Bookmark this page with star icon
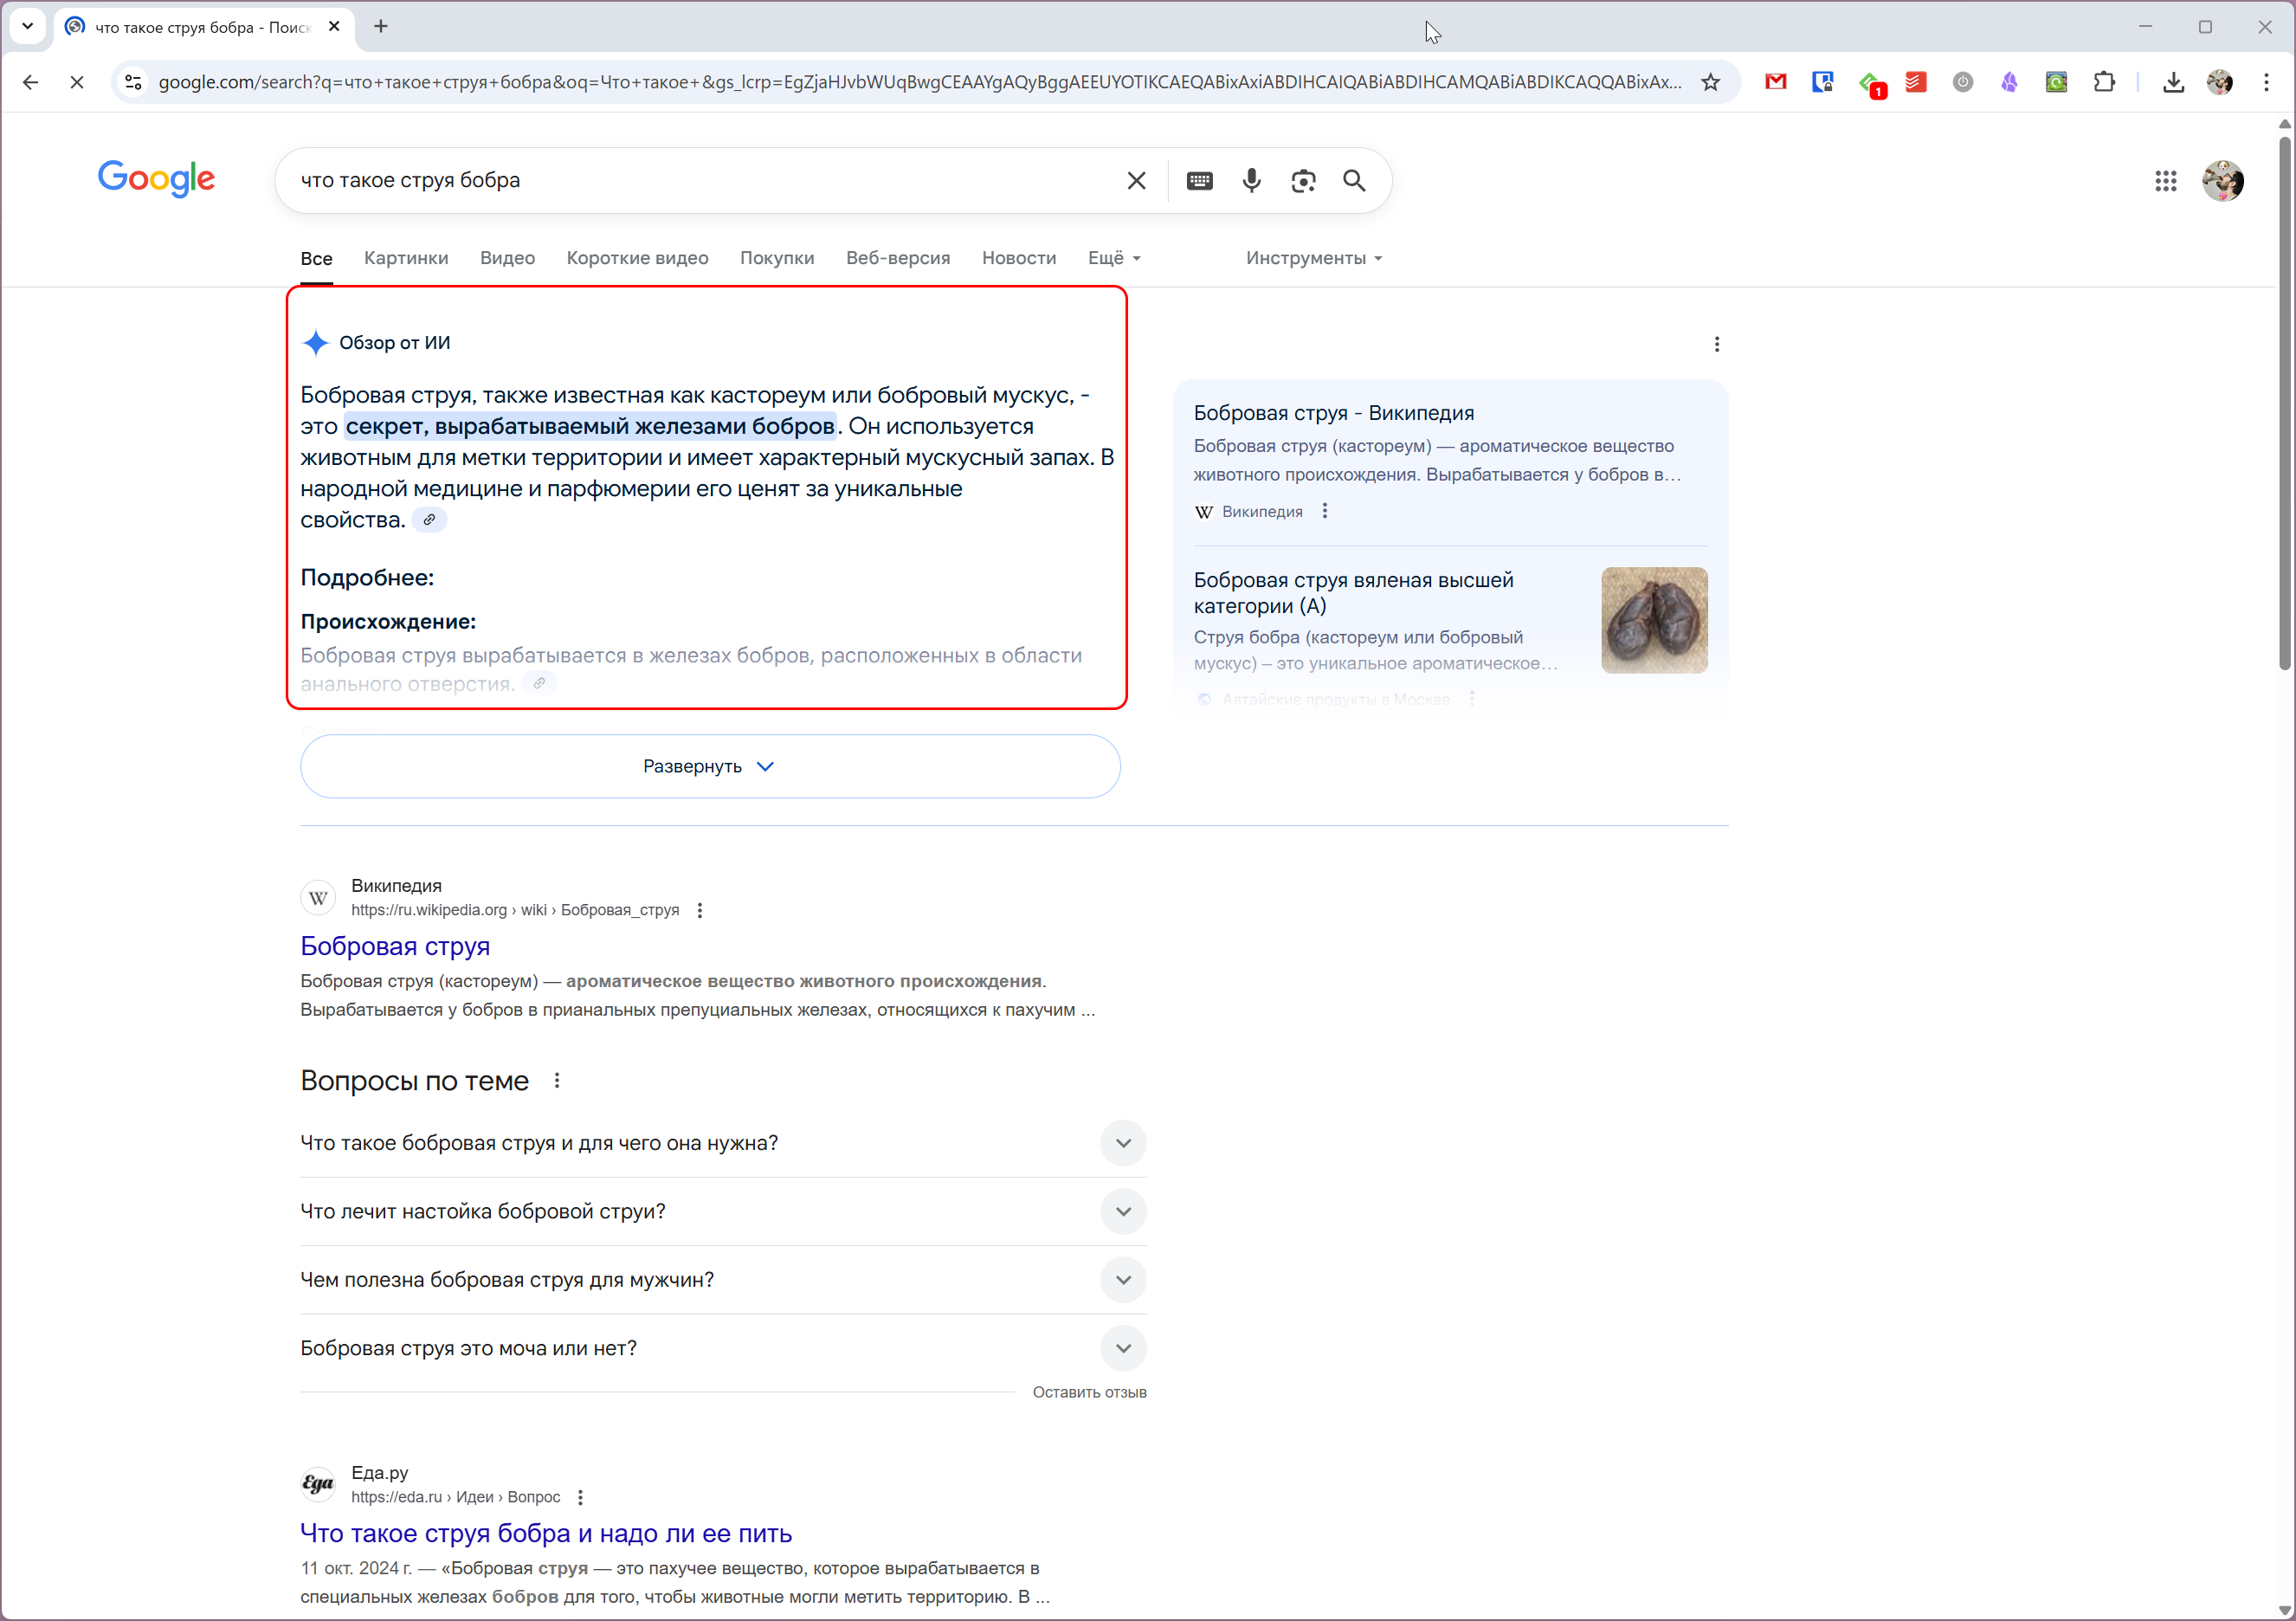 pyautogui.click(x=1710, y=82)
